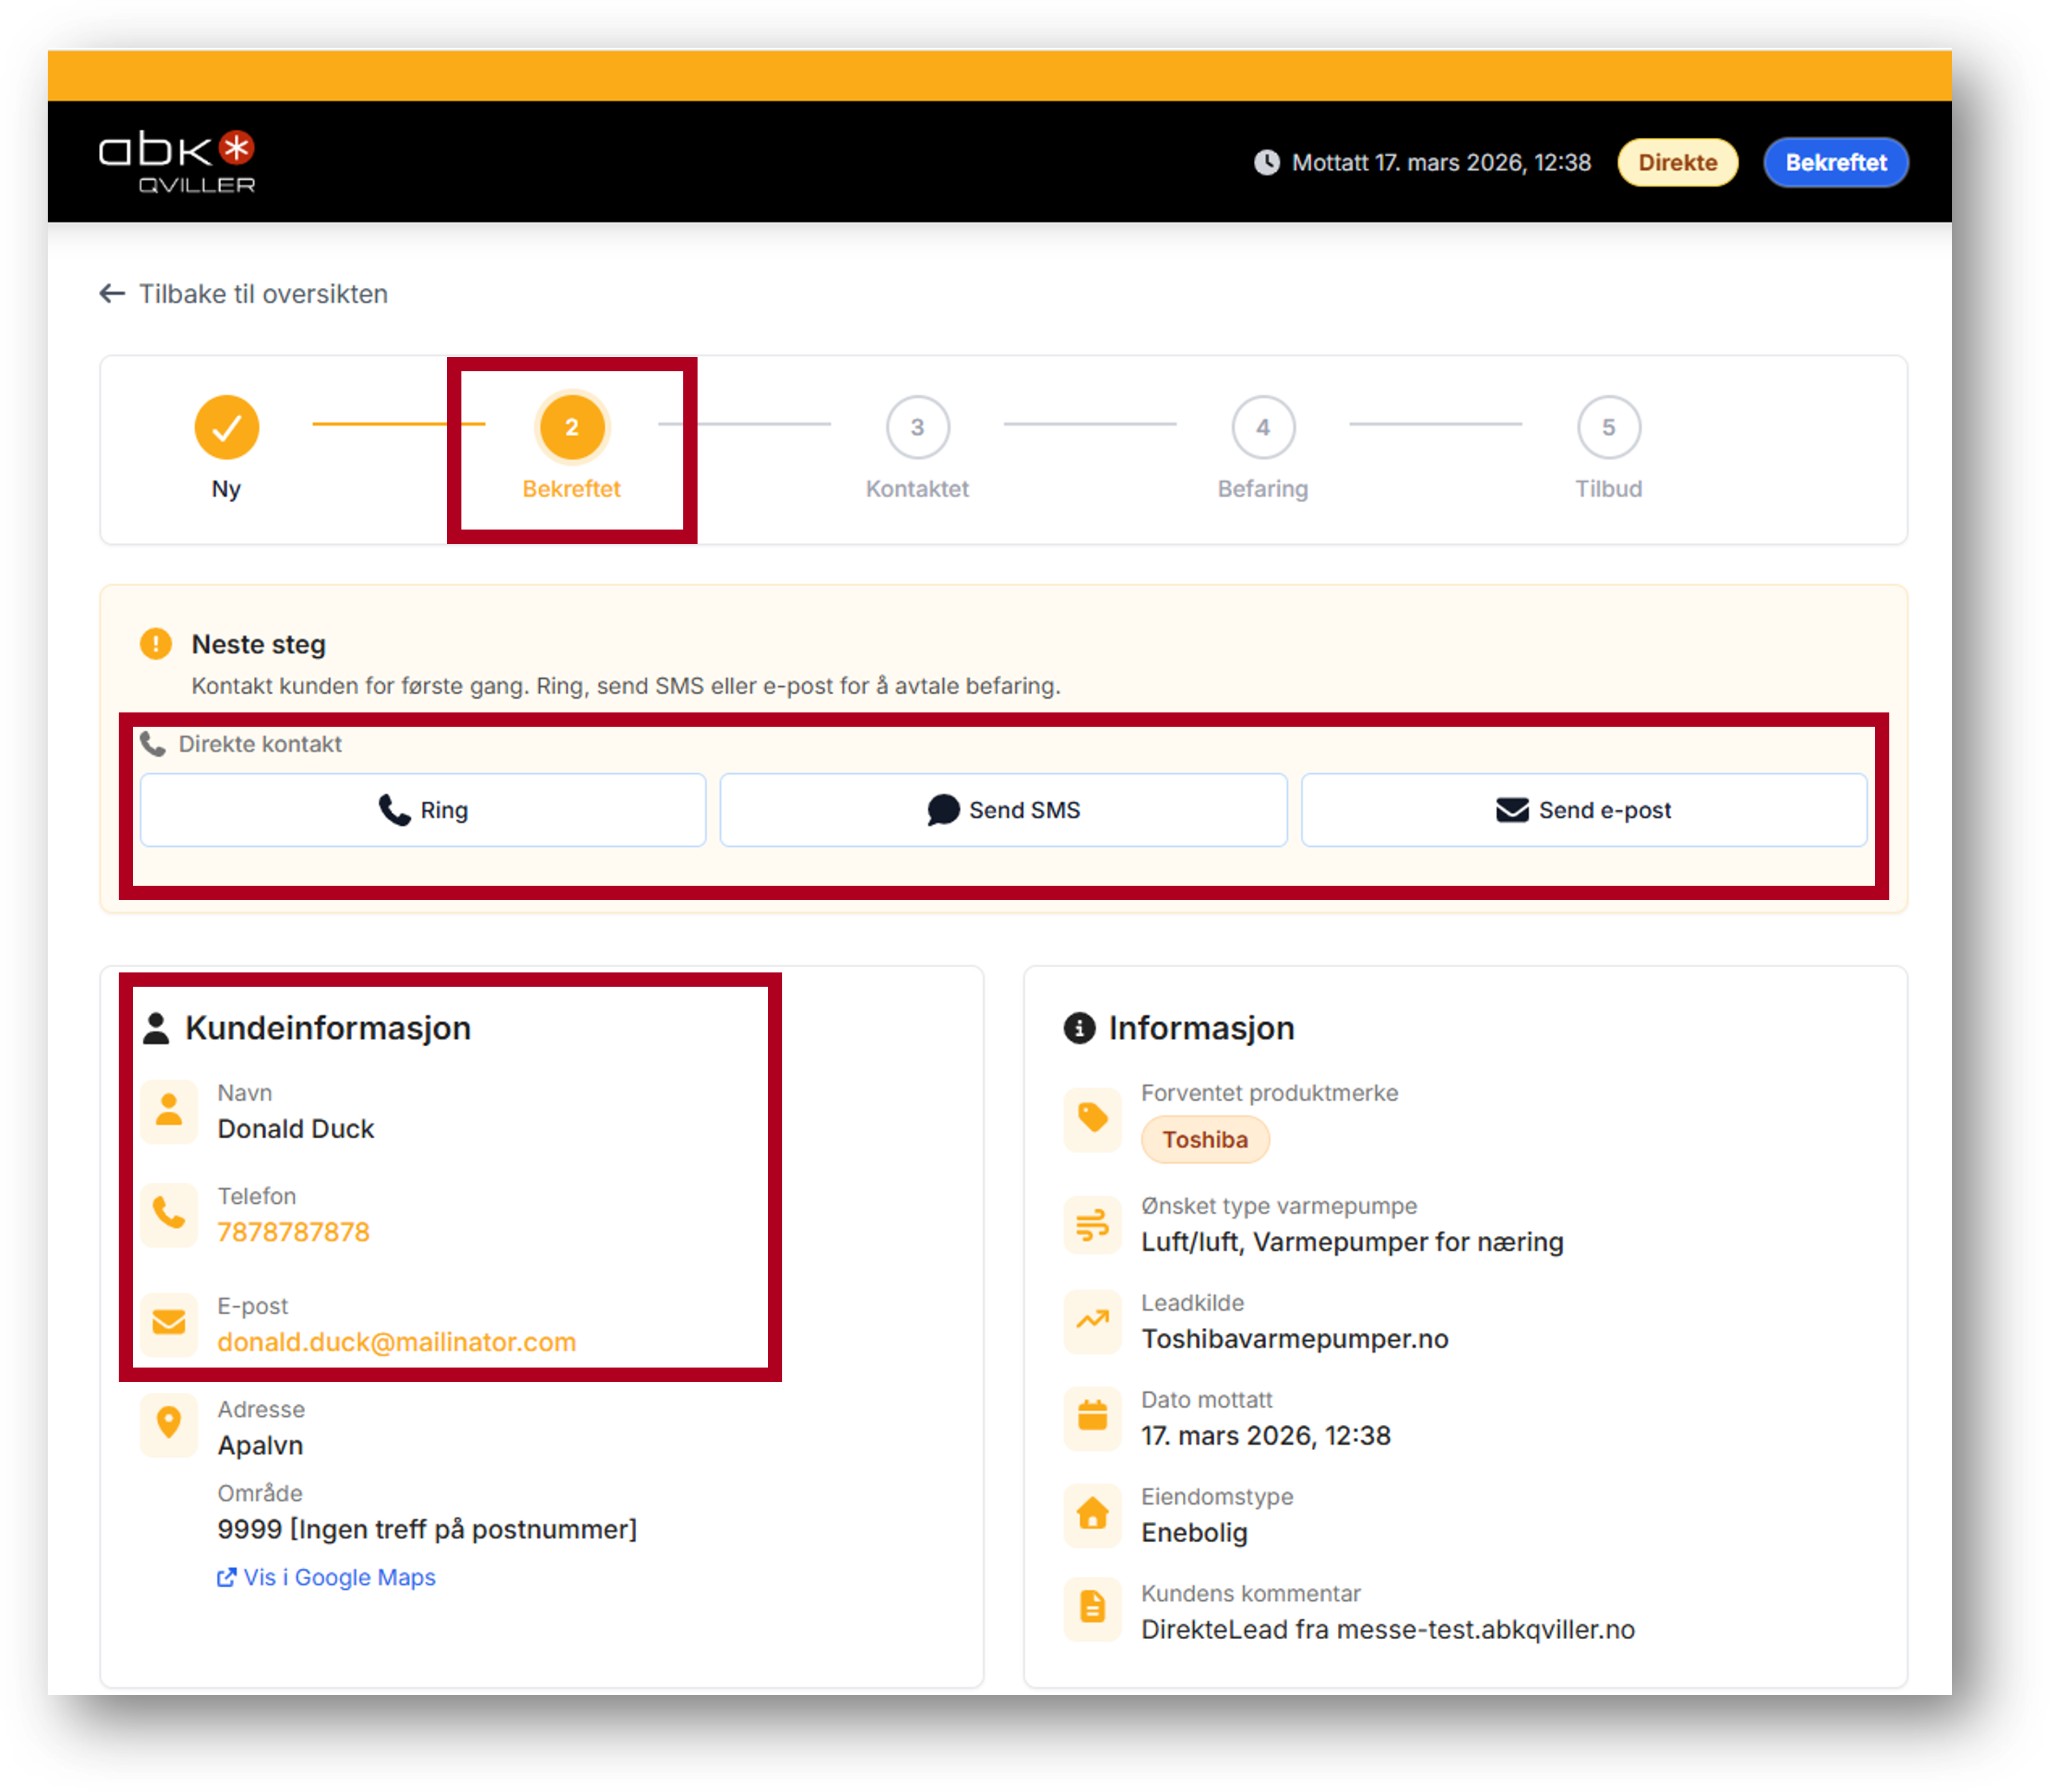Viewport: 2049px width, 1792px height.
Task: Go to step 3 Kontaktet
Action: (917, 428)
